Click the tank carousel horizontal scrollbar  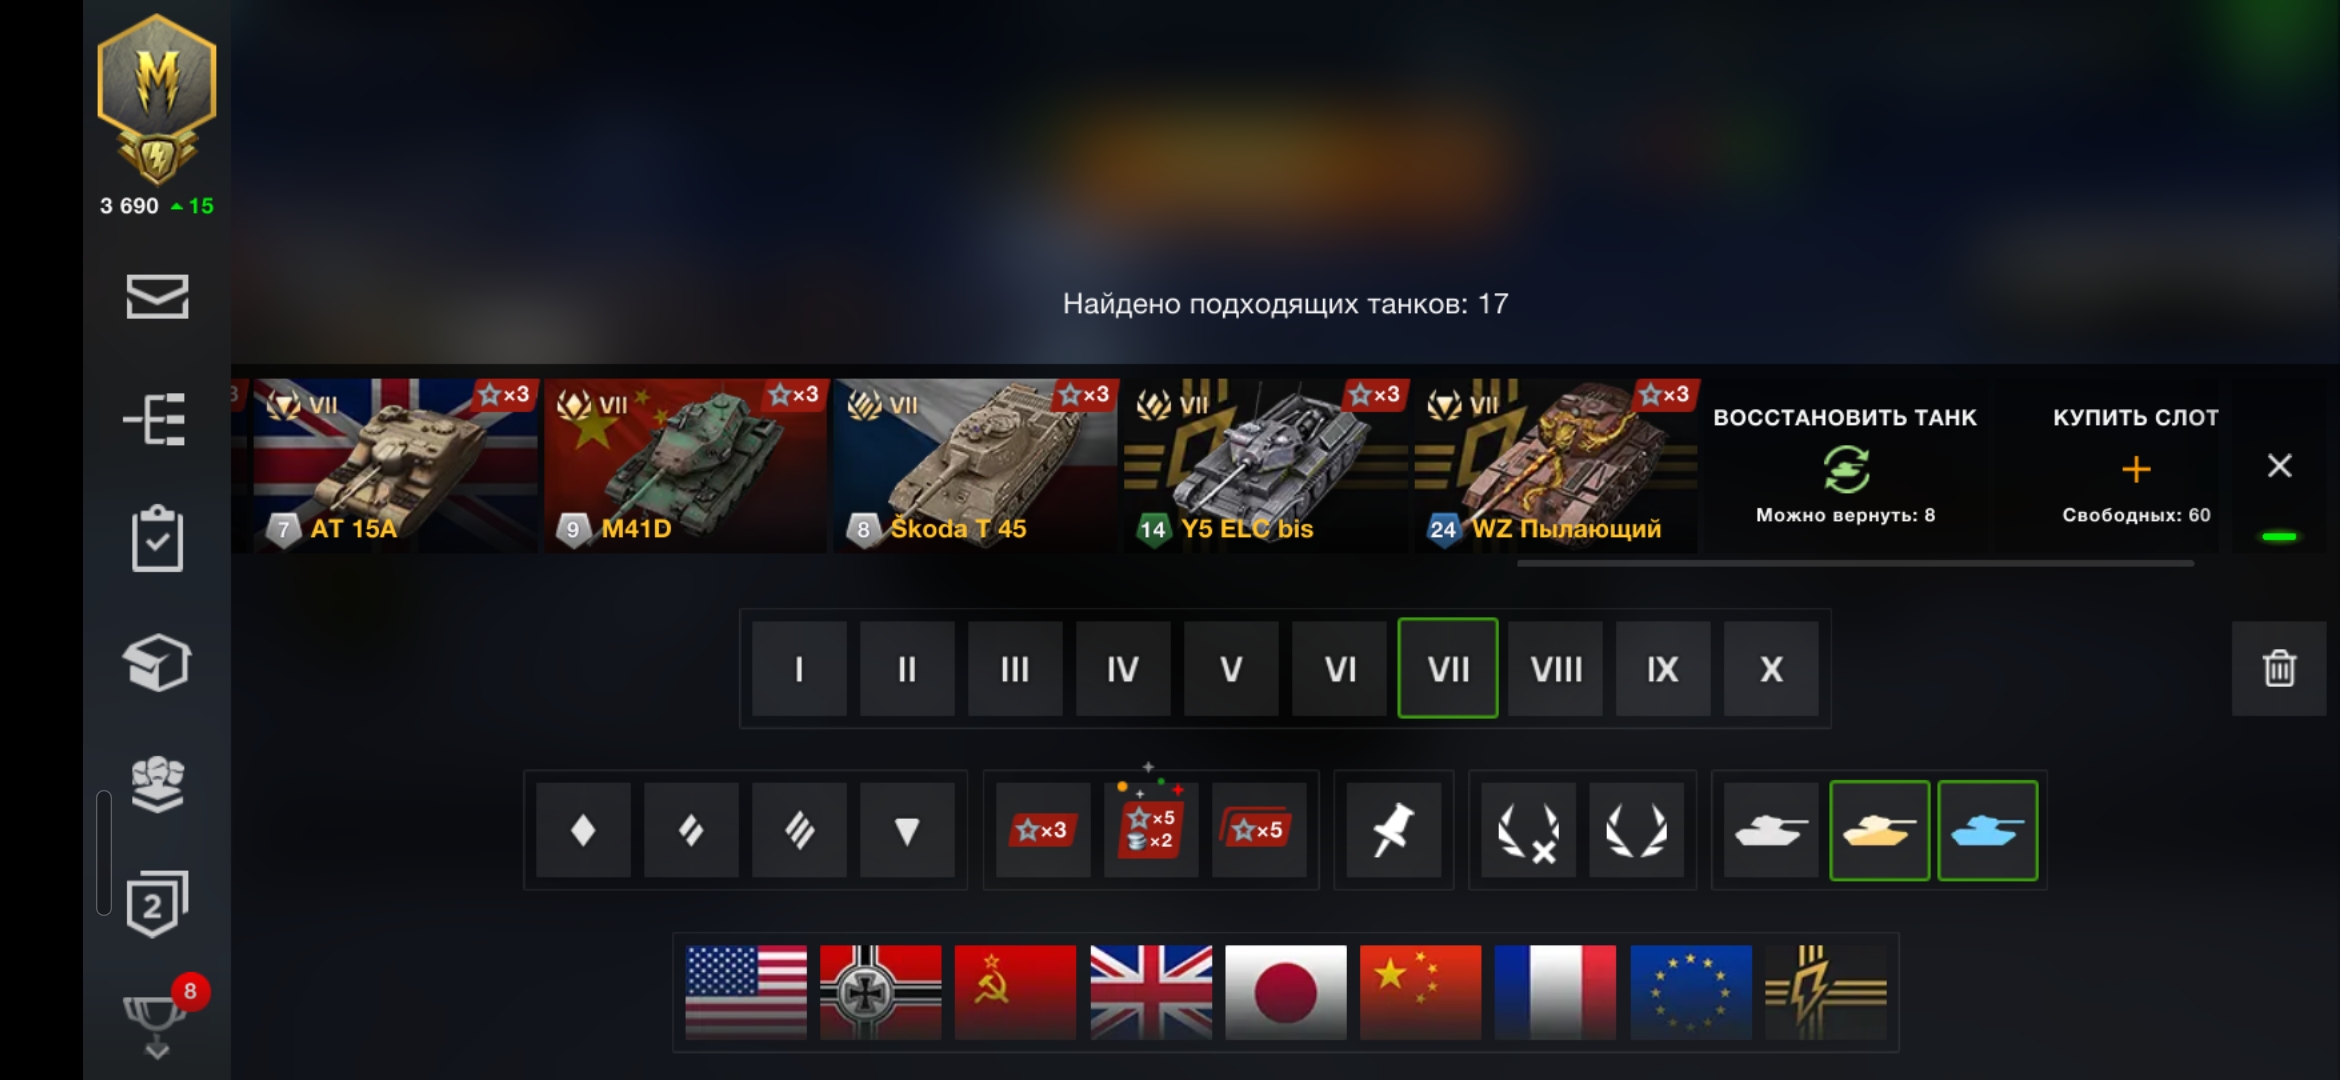coord(1855,564)
